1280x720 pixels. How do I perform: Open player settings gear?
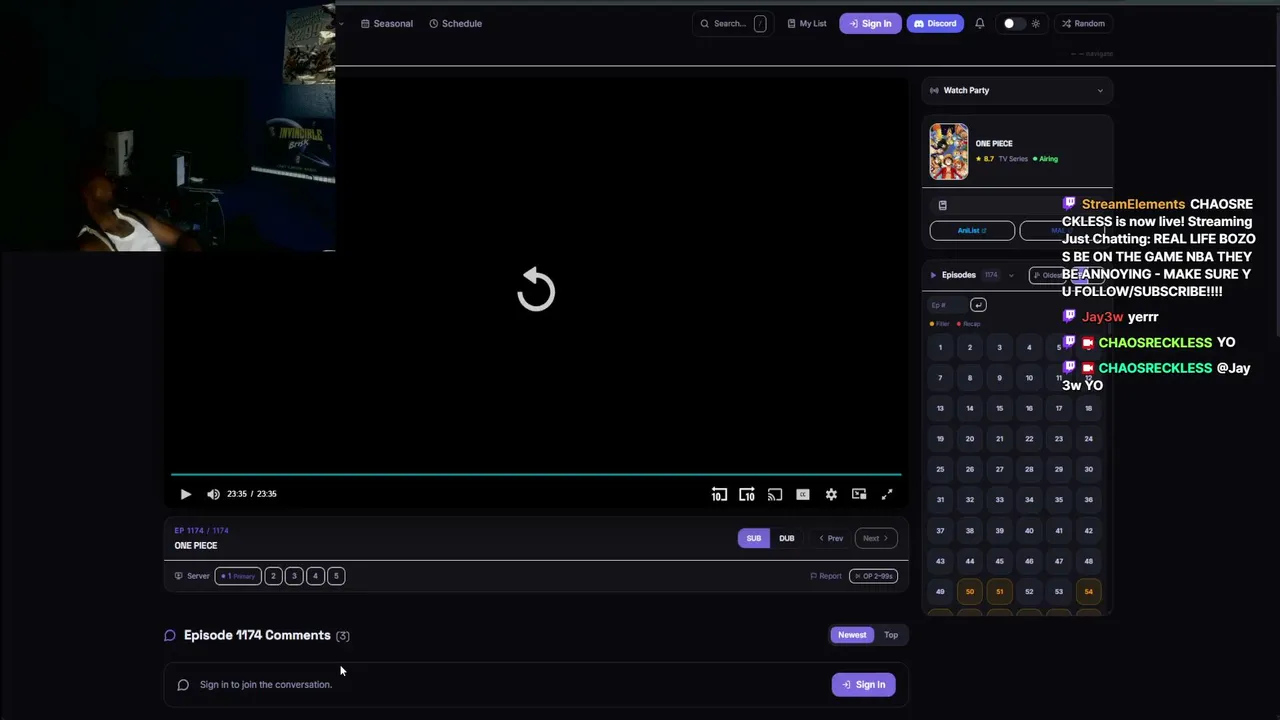pyautogui.click(x=831, y=494)
